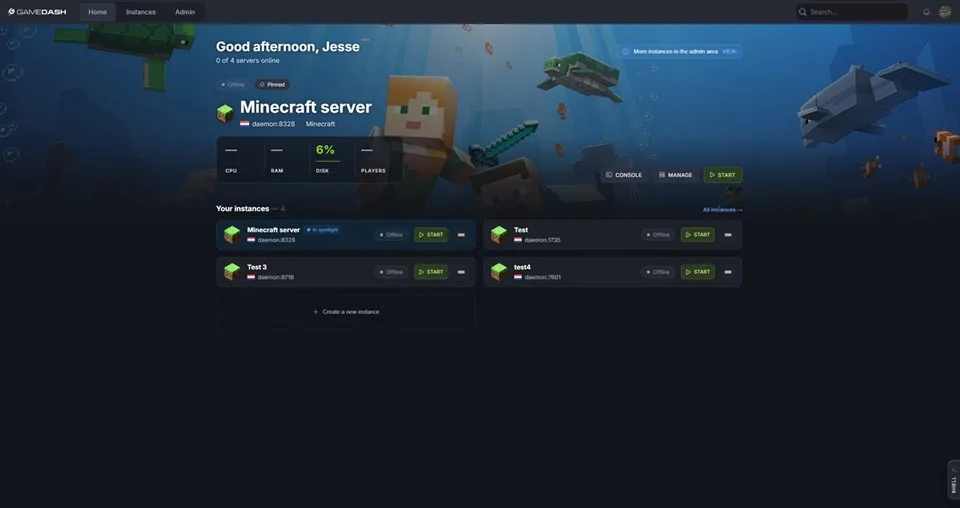The height and width of the screenshot is (508, 960).
Task: Open the SHELL side panel tab
Action: pos(954,480)
